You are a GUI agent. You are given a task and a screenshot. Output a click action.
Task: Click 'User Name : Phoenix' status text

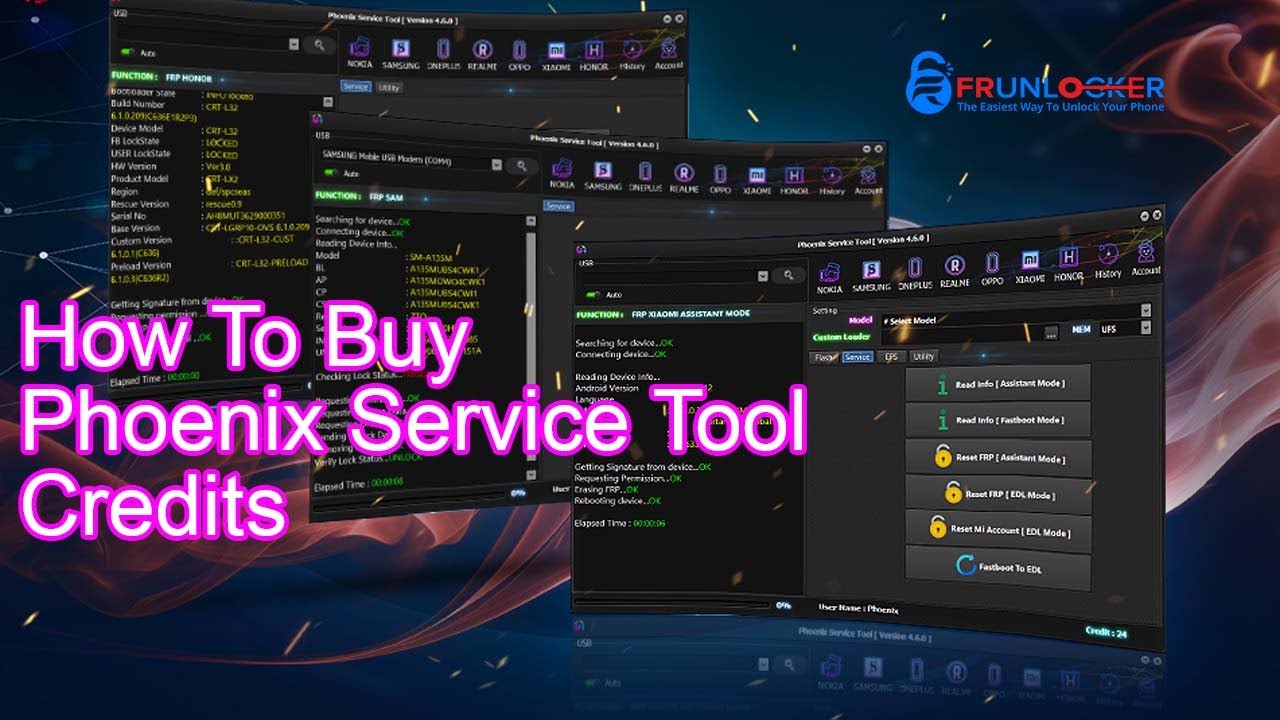coord(858,608)
